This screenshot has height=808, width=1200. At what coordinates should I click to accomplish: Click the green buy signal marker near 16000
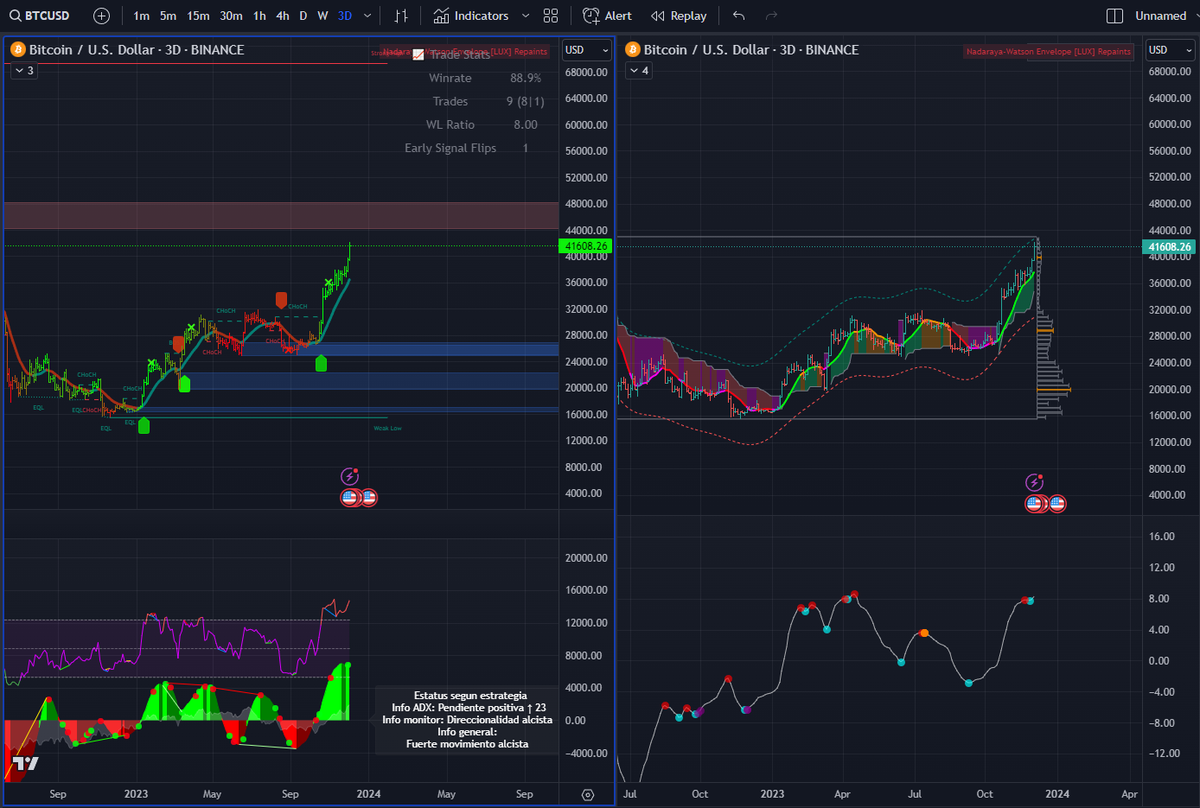[144, 426]
